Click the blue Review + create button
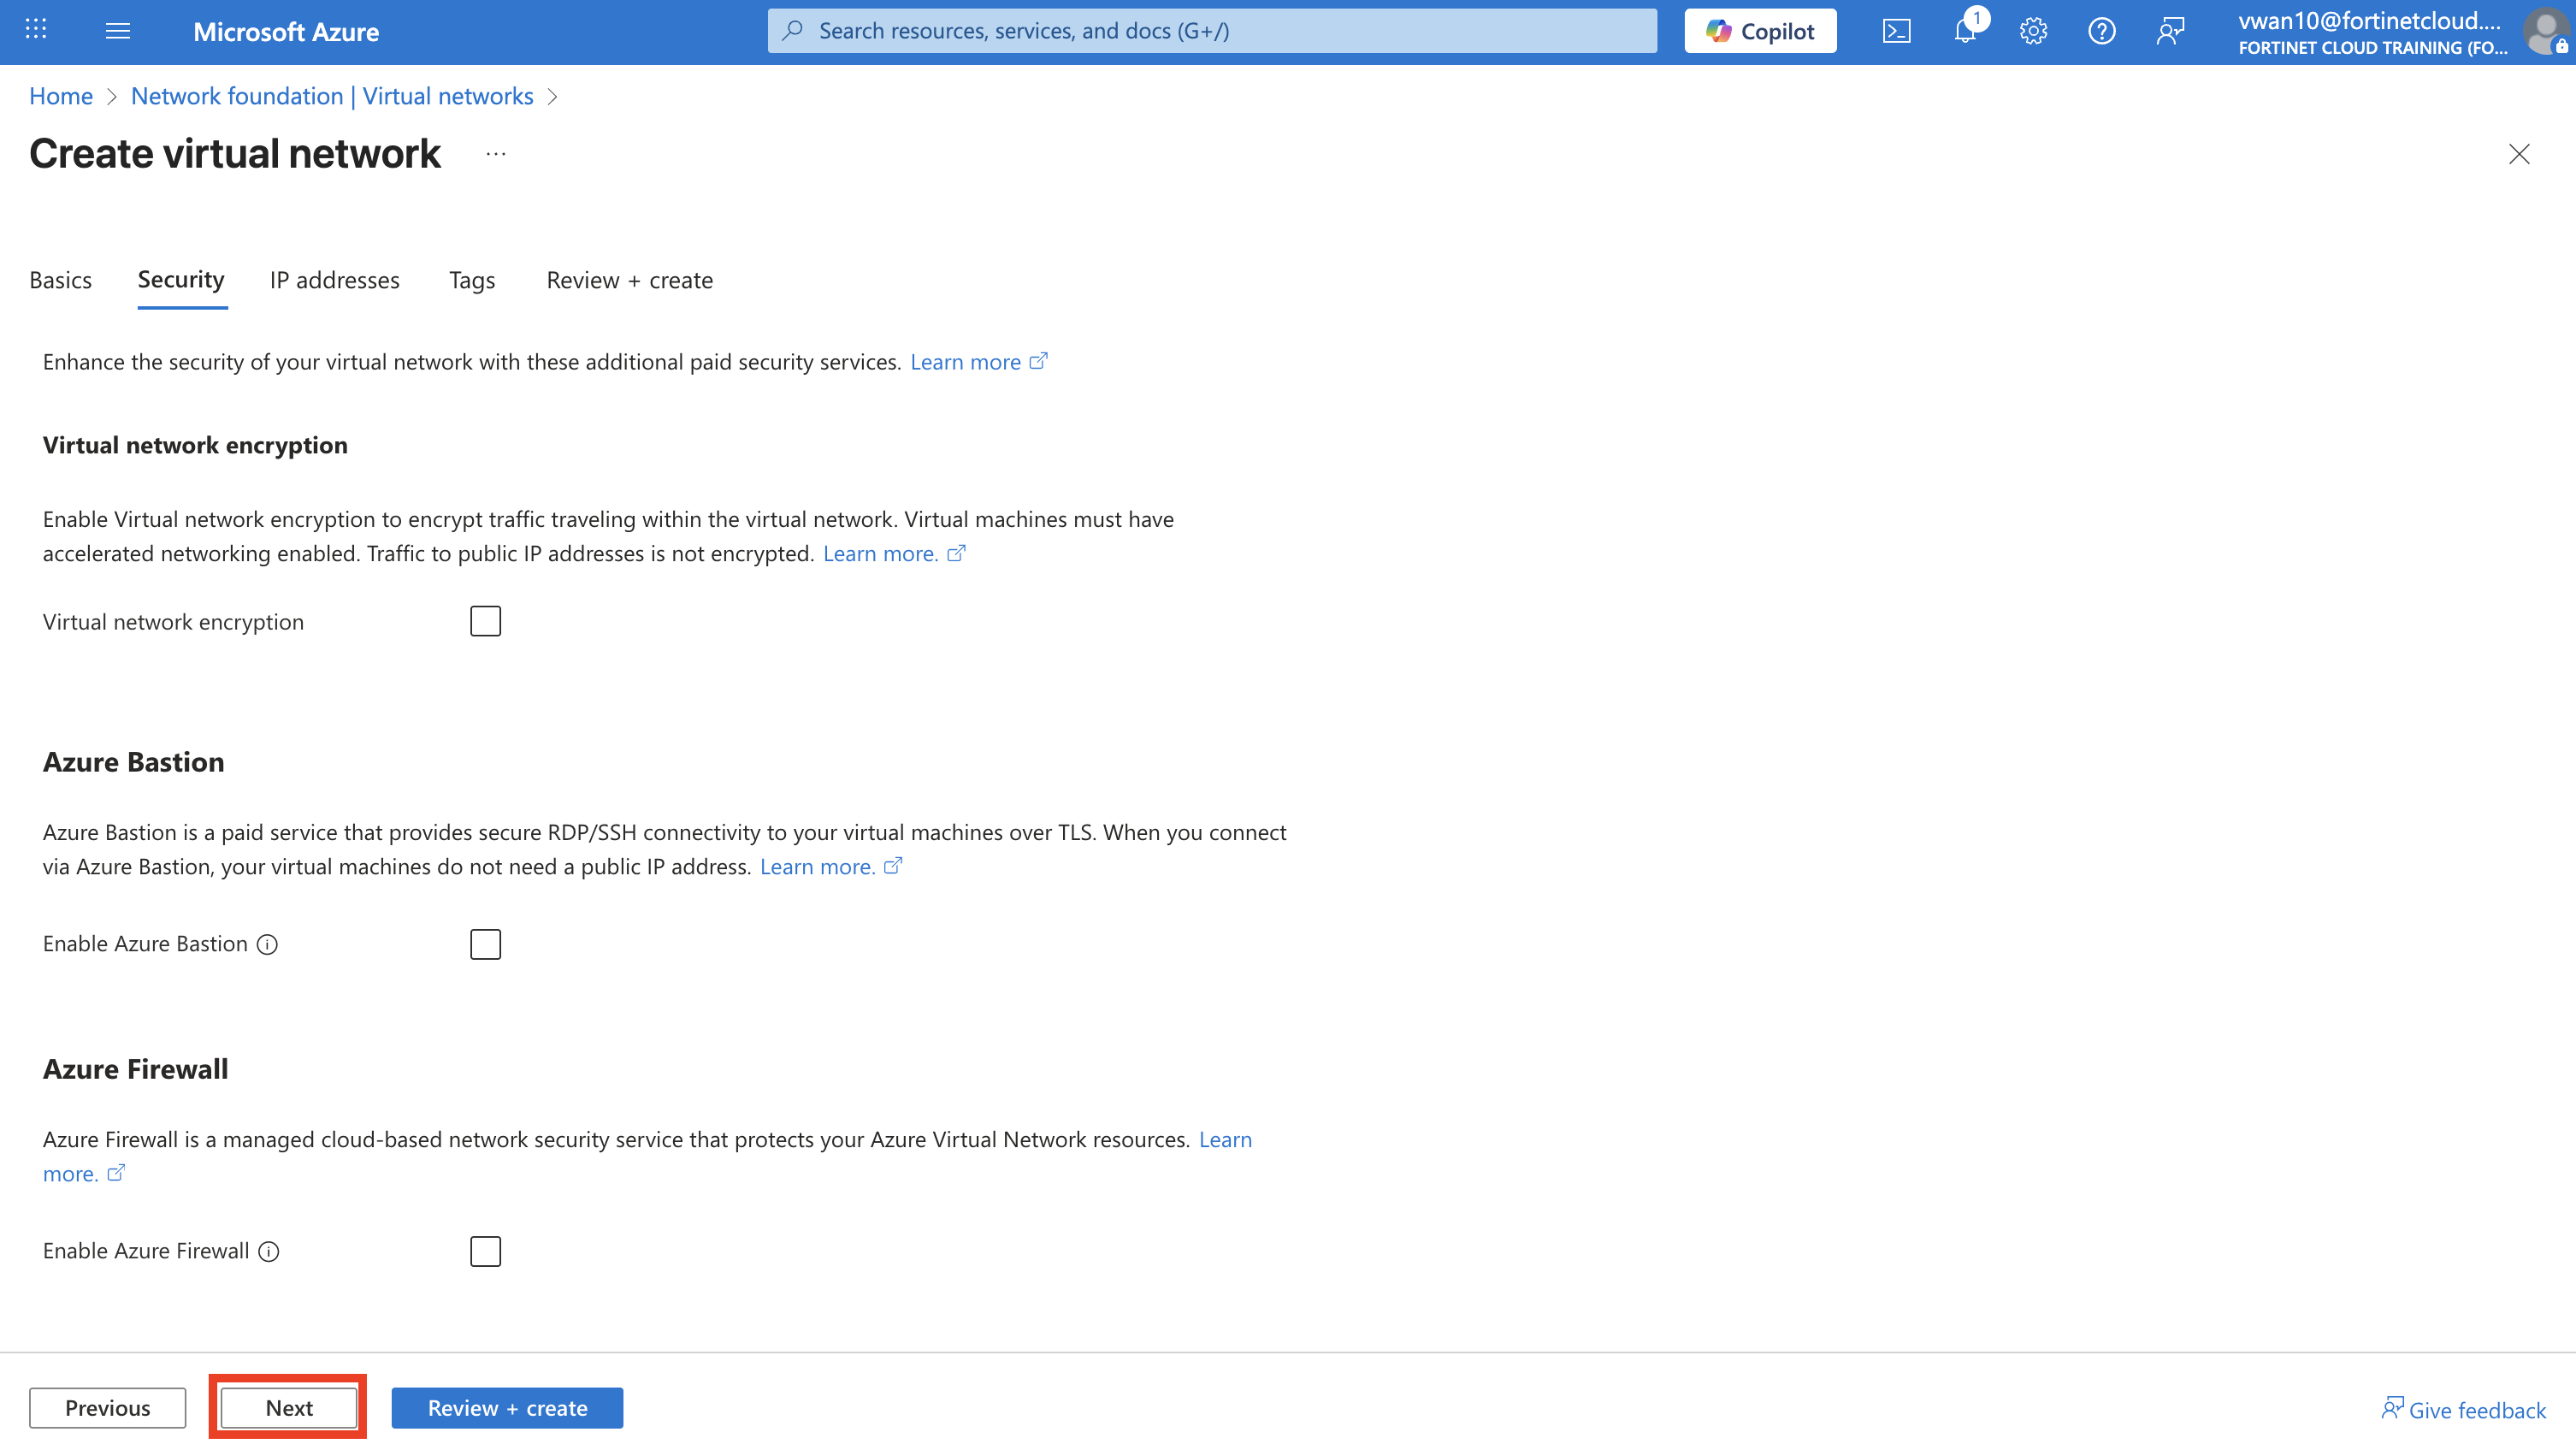This screenshot has height=1444, width=2576. coord(507,1407)
